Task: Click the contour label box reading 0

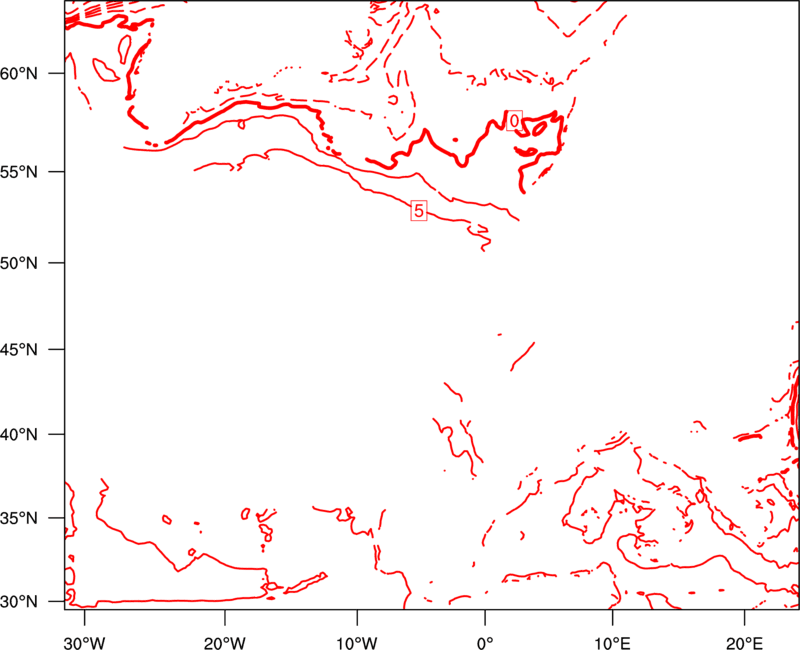Action: [514, 121]
